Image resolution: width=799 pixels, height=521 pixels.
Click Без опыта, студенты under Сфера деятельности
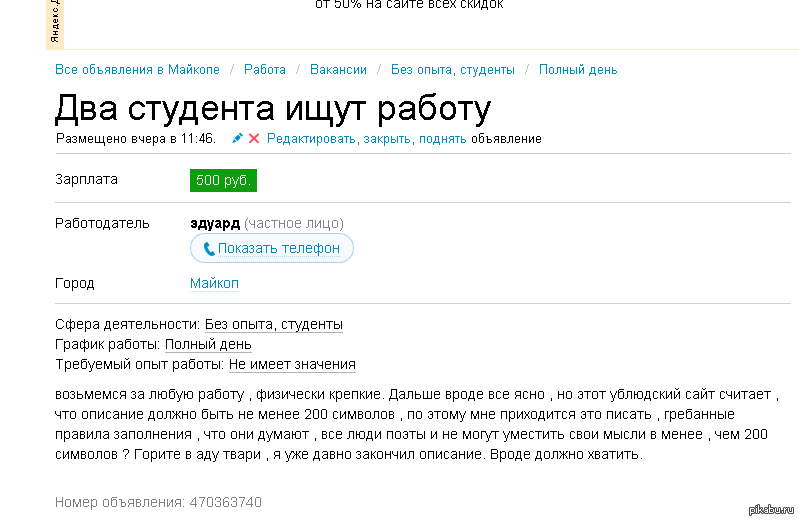pyautogui.click(x=273, y=325)
